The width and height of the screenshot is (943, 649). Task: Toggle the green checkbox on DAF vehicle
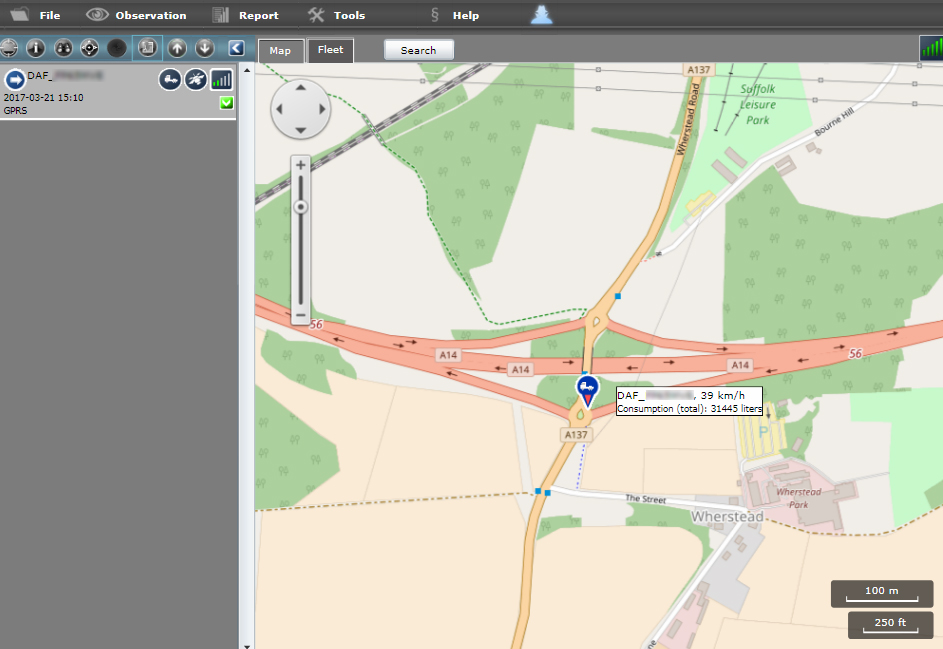[x=226, y=103]
